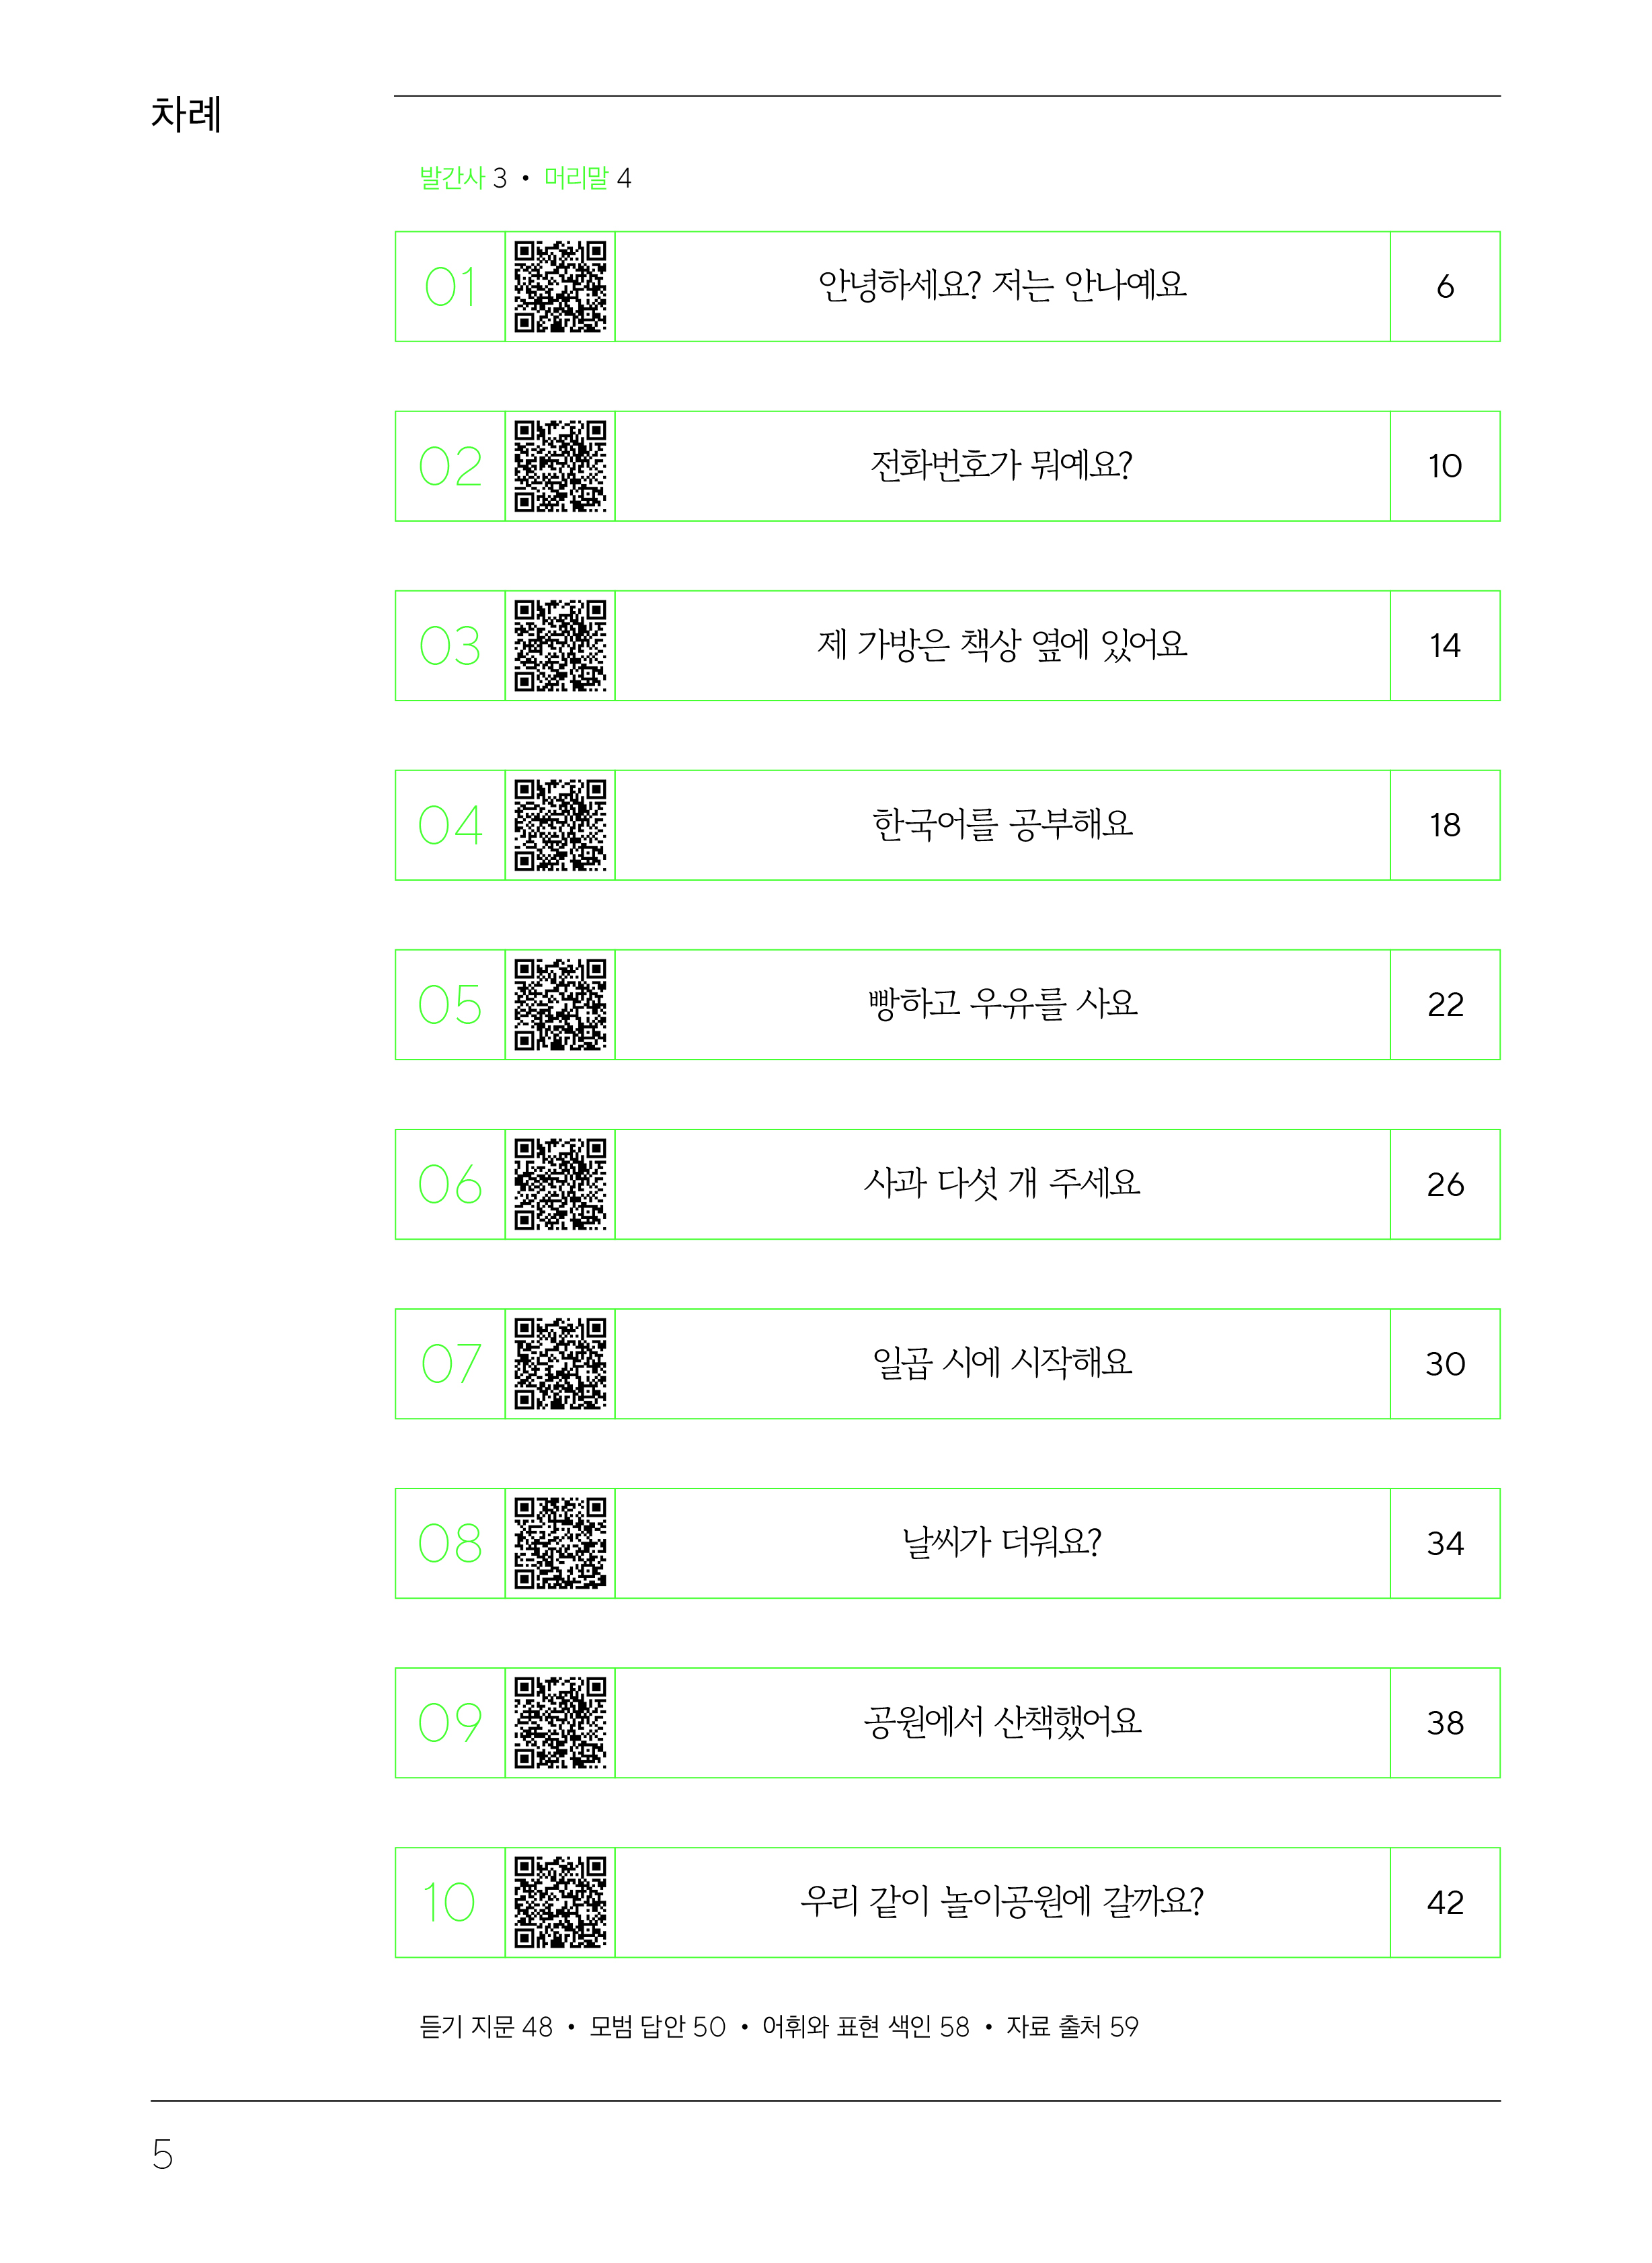Viewport: 1652px width, 2263px height.
Task: Click the QR code for lesson 10
Action: (x=560, y=1902)
